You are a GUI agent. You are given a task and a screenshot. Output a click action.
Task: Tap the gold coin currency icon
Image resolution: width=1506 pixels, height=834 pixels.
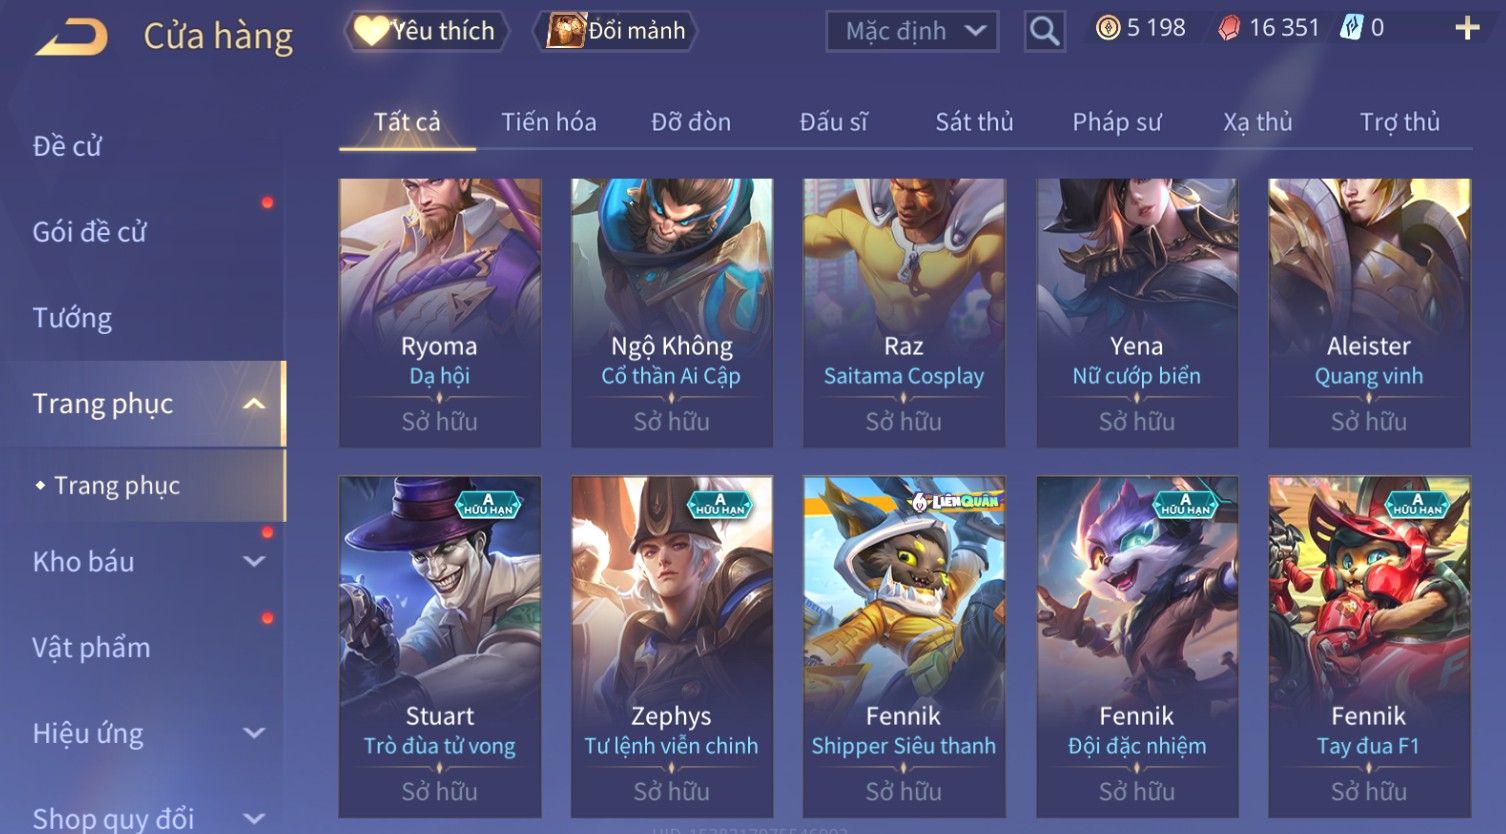[1108, 28]
